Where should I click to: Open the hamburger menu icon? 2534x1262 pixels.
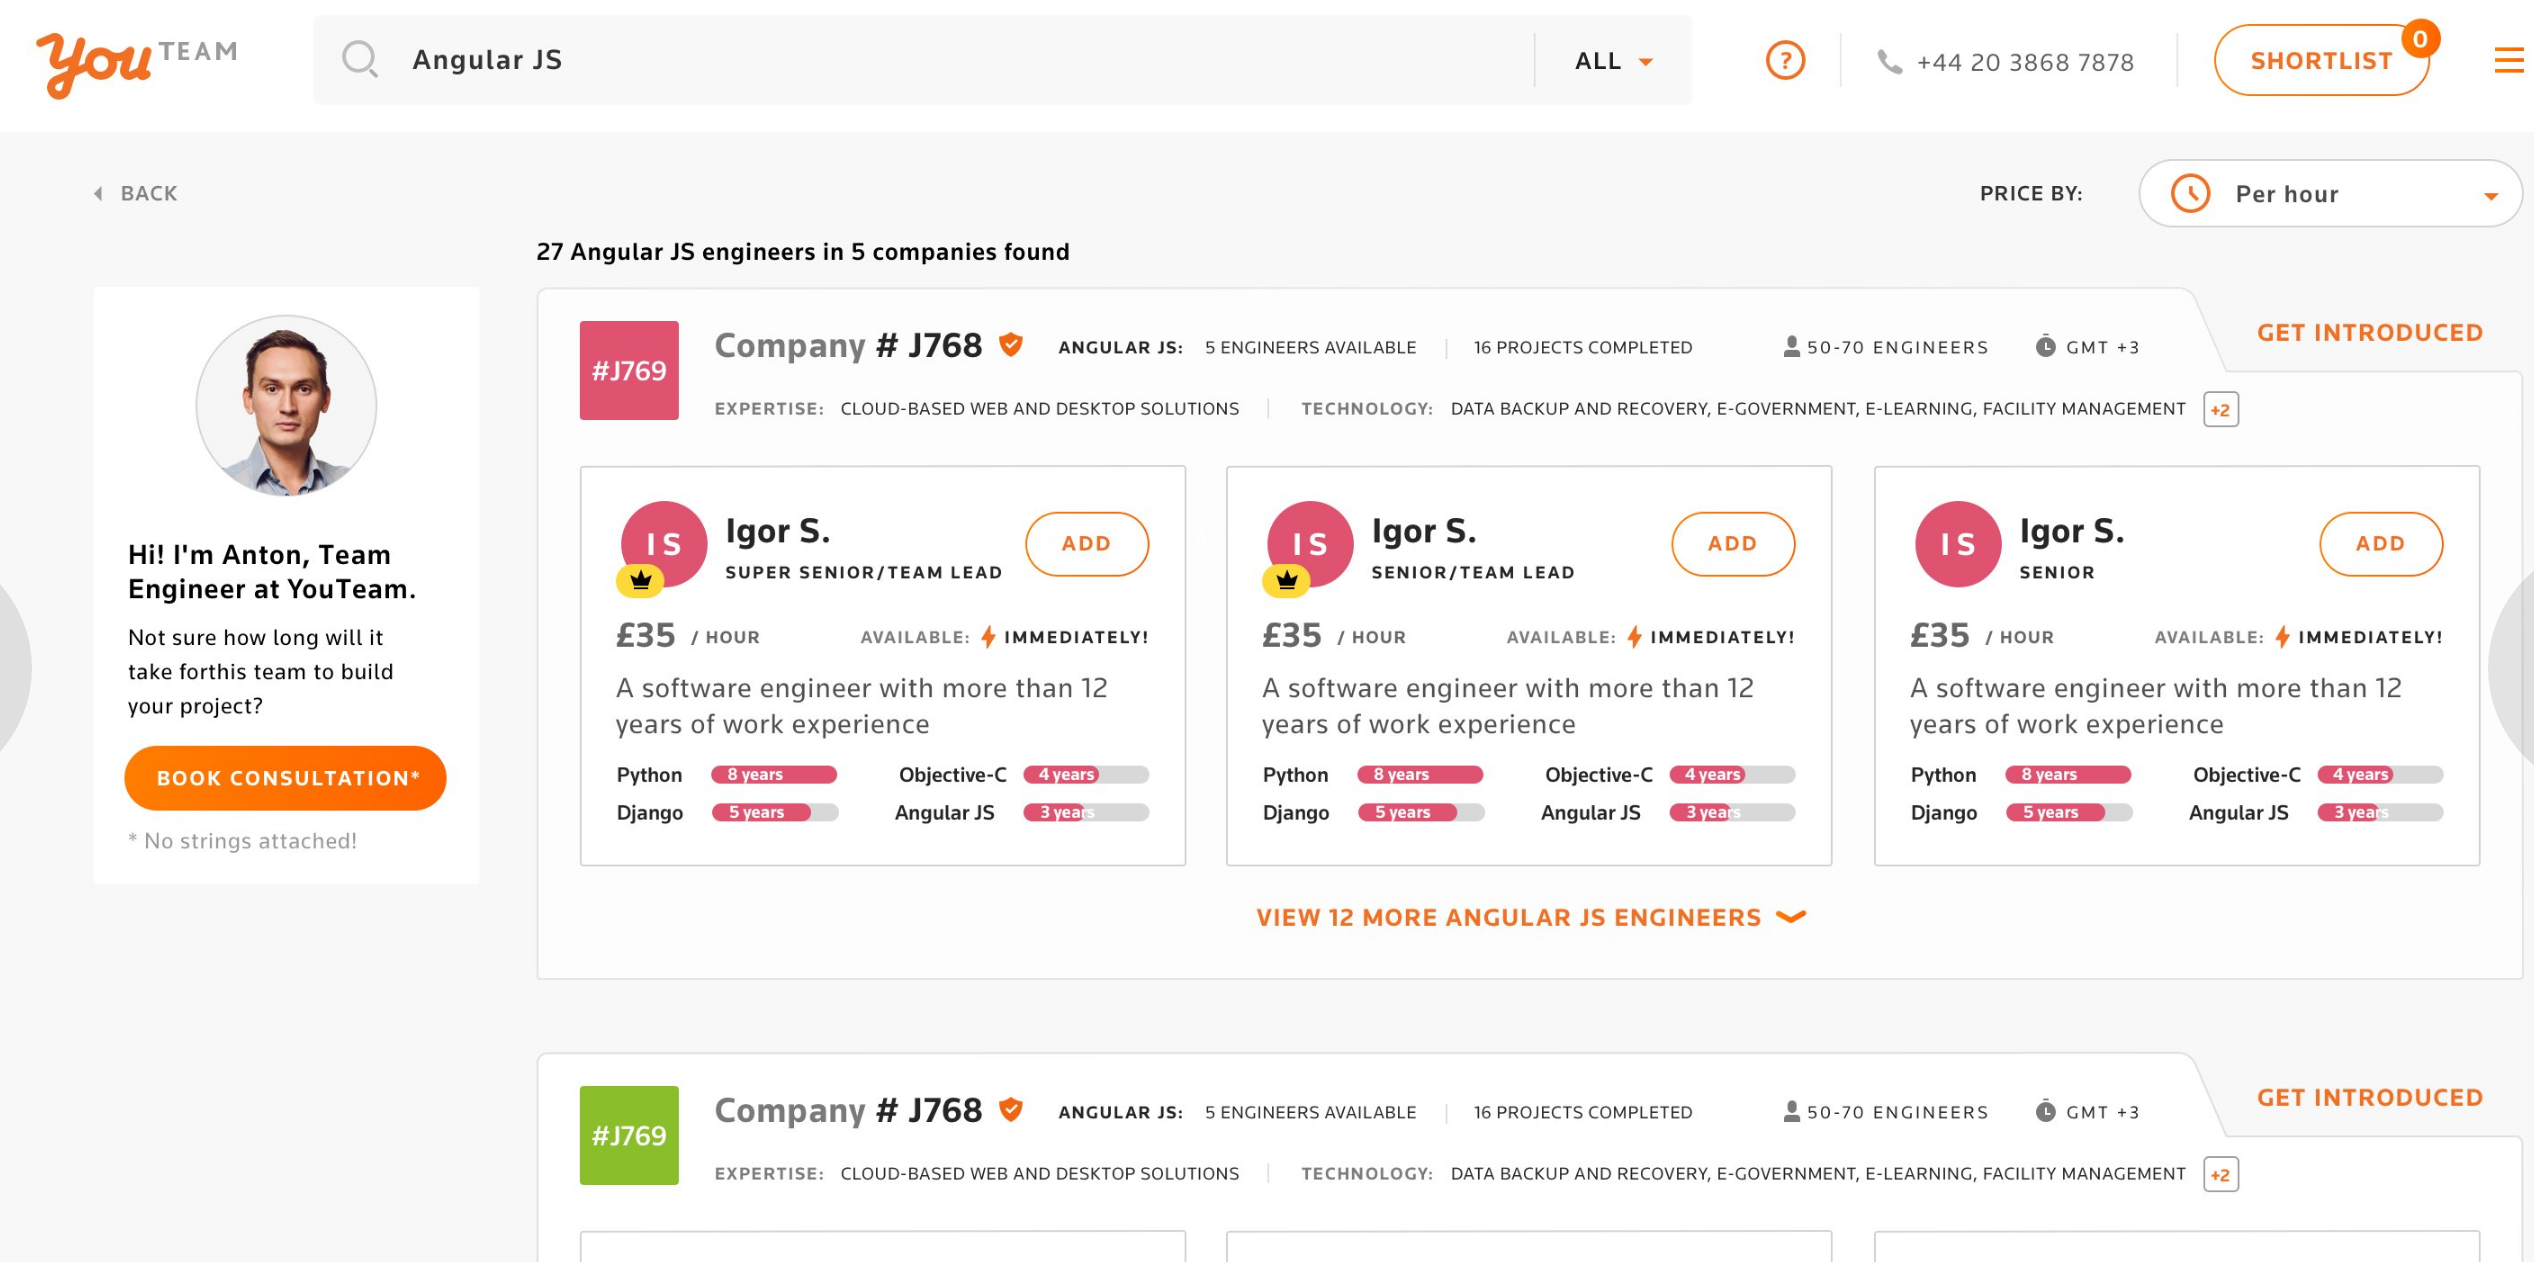click(x=2508, y=61)
